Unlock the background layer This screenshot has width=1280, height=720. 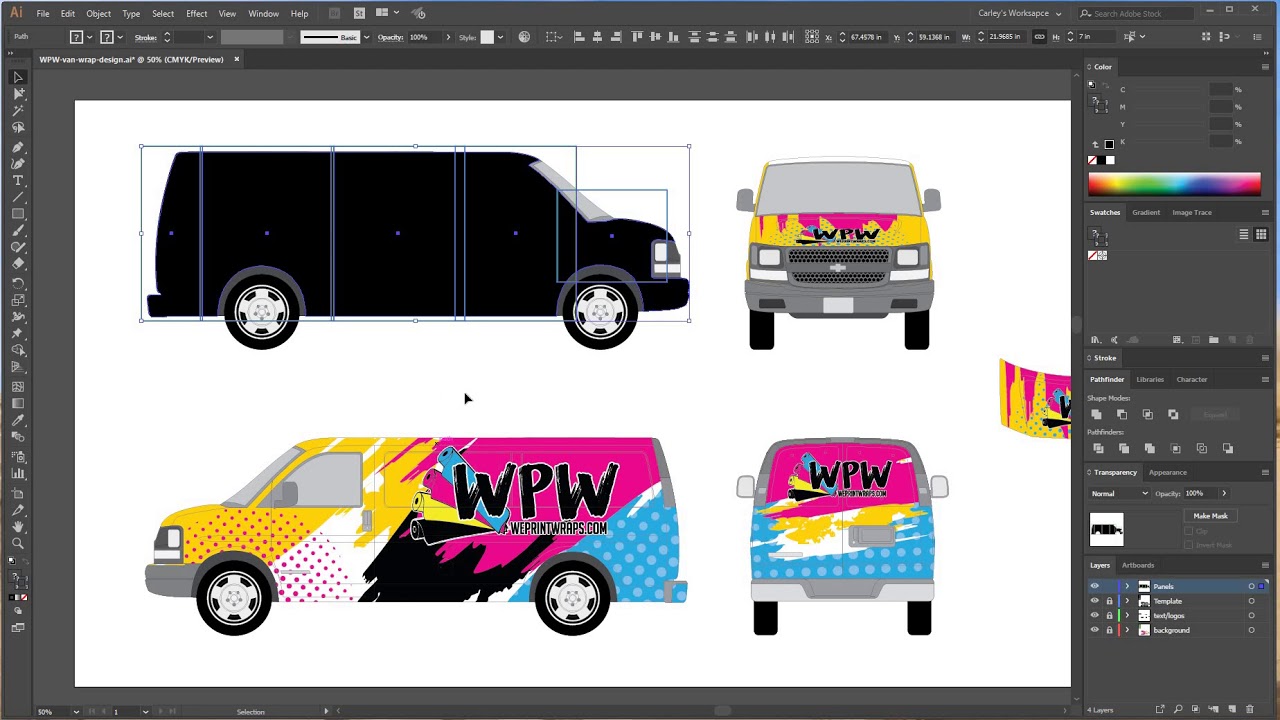click(x=1109, y=630)
